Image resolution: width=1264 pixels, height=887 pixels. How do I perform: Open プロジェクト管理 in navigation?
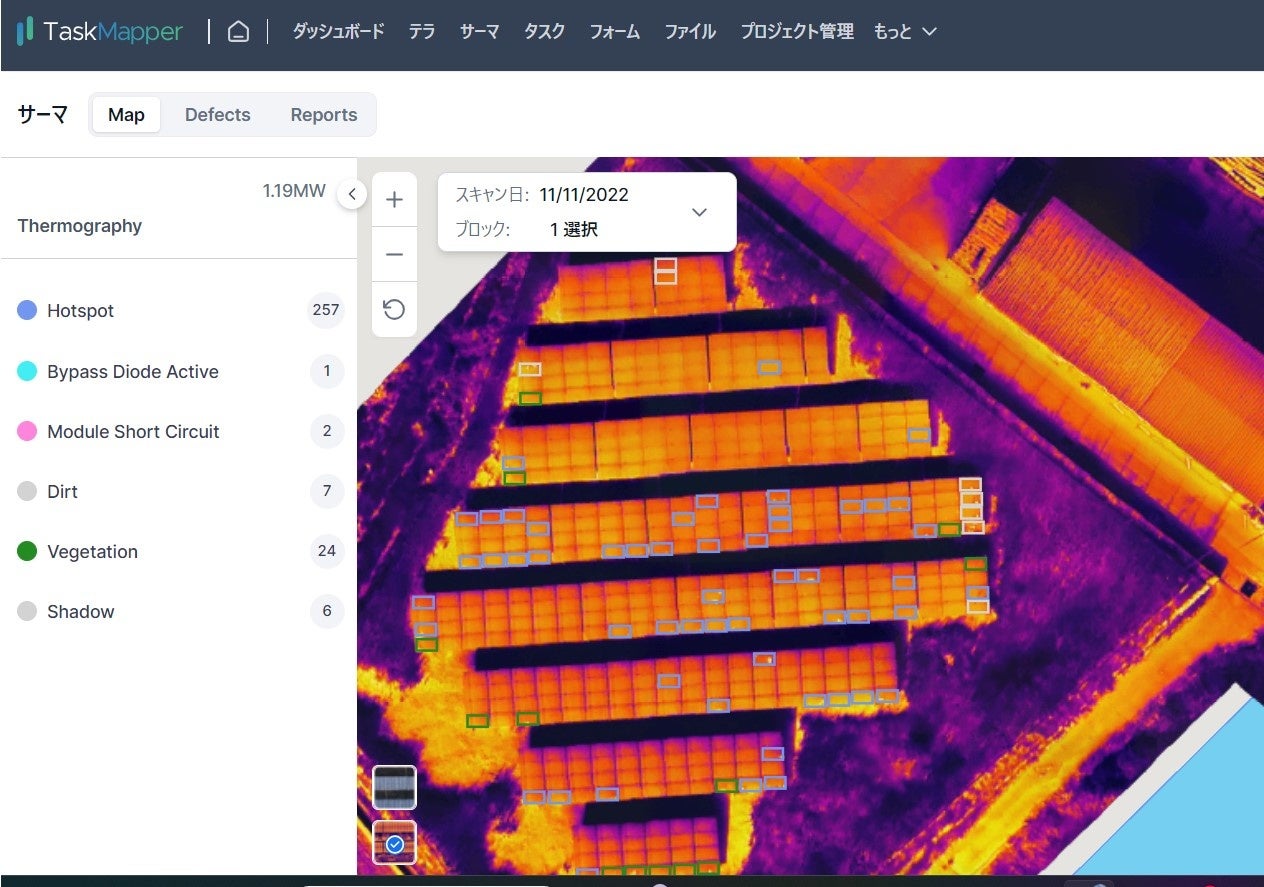[x=797, y=32]
